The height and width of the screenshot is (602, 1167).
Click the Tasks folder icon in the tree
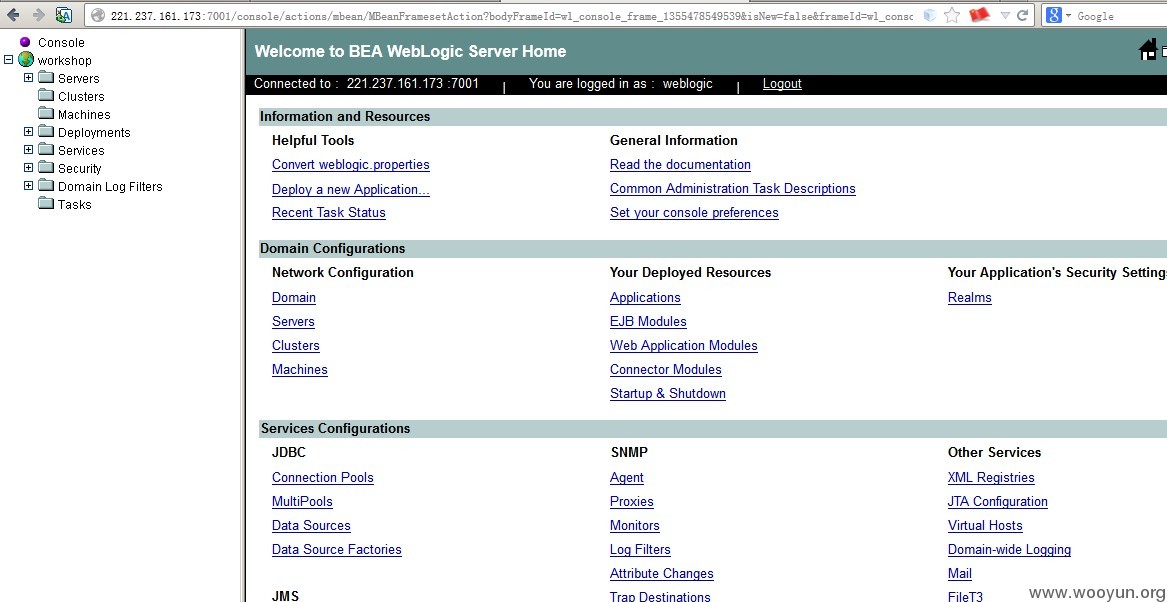[x=46, y=203]
